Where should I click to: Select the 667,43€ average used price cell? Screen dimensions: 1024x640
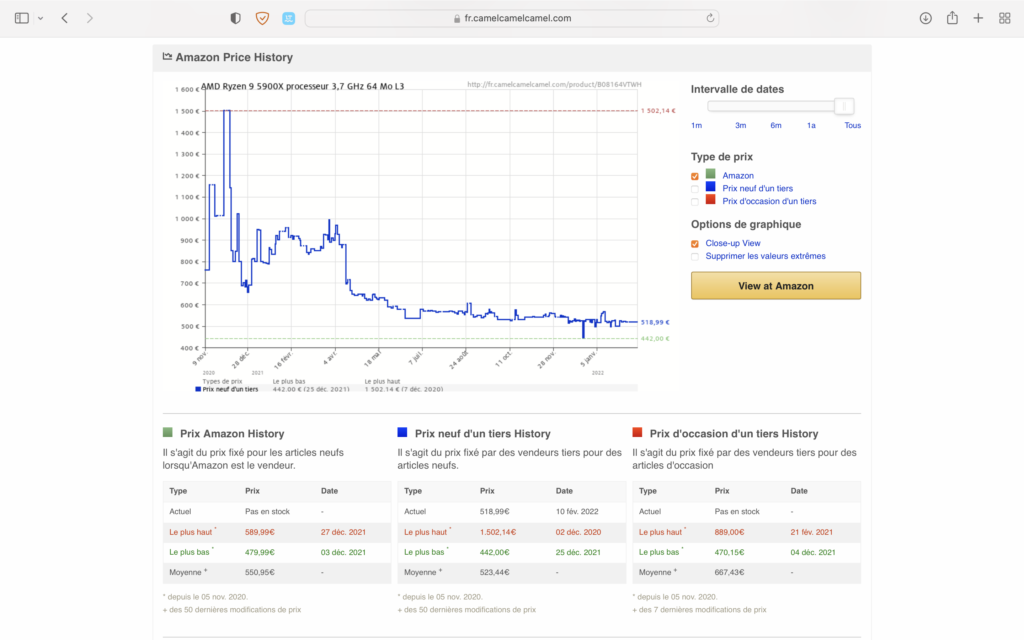[x=729, y=573]
